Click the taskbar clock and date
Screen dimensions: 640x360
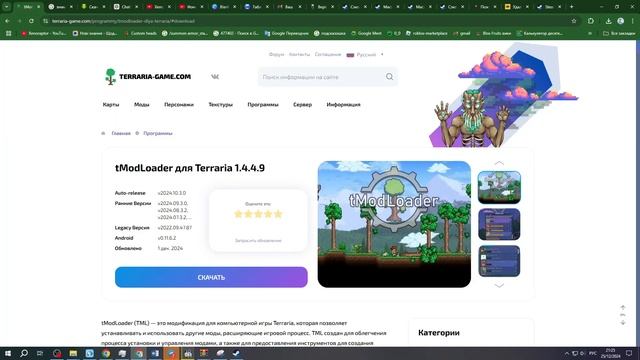coord(611,353)
